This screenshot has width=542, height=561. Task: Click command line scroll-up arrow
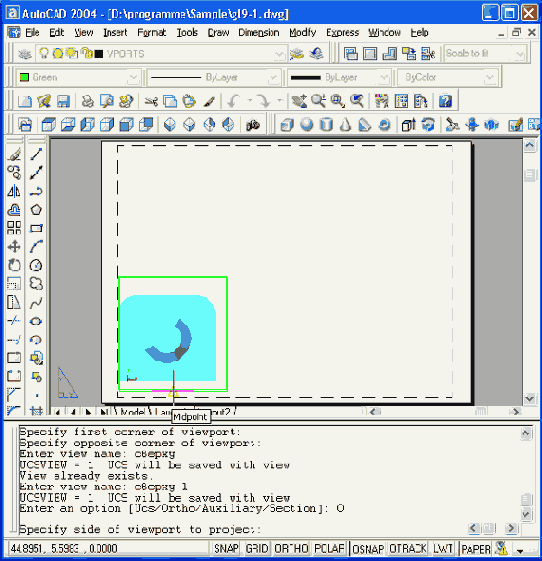(x=526, y=433)
